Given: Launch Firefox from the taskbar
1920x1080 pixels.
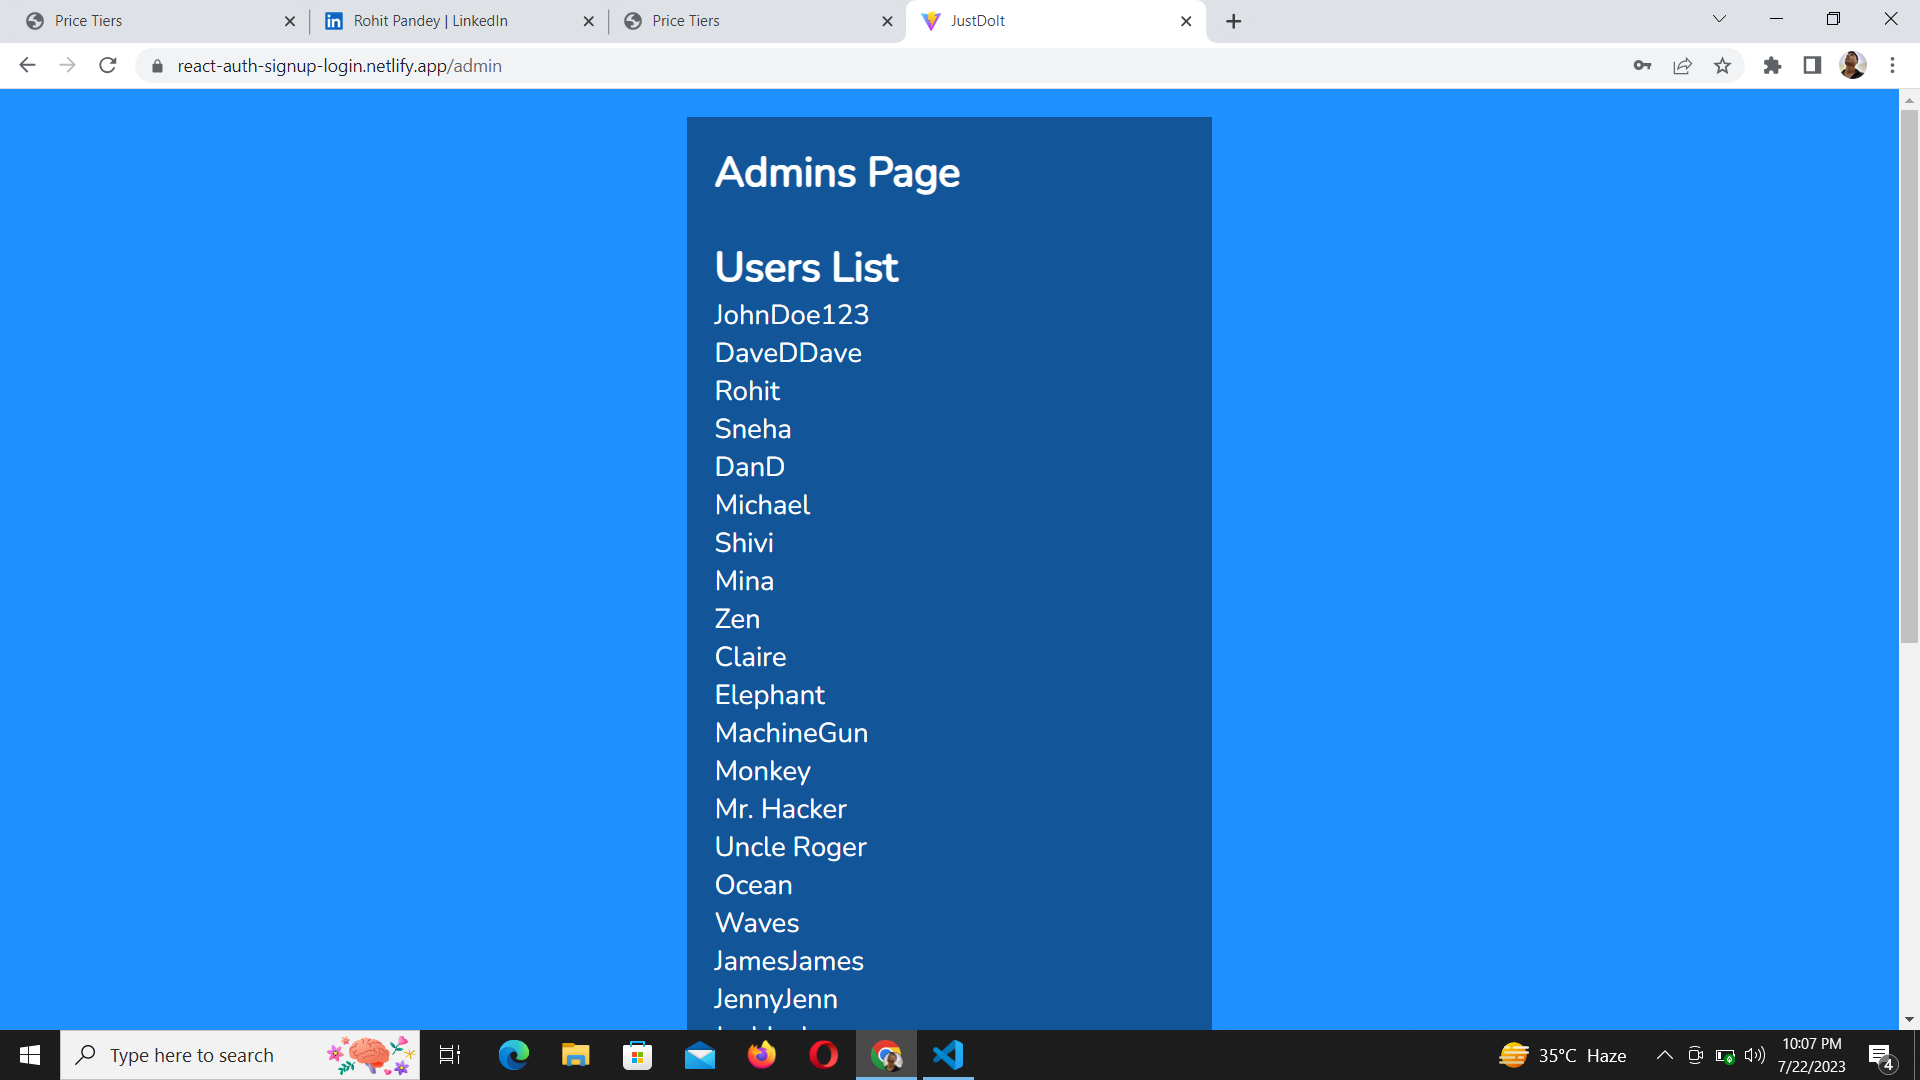Looking at the screenshot, I should (761, 1055).
